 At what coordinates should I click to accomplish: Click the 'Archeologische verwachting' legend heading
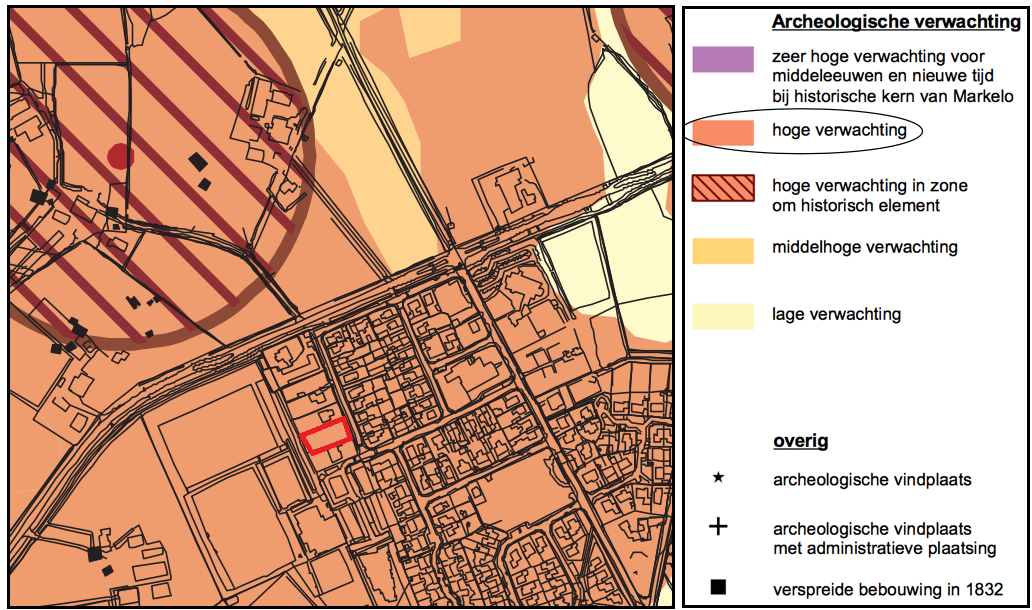click(x=896, y=22)
